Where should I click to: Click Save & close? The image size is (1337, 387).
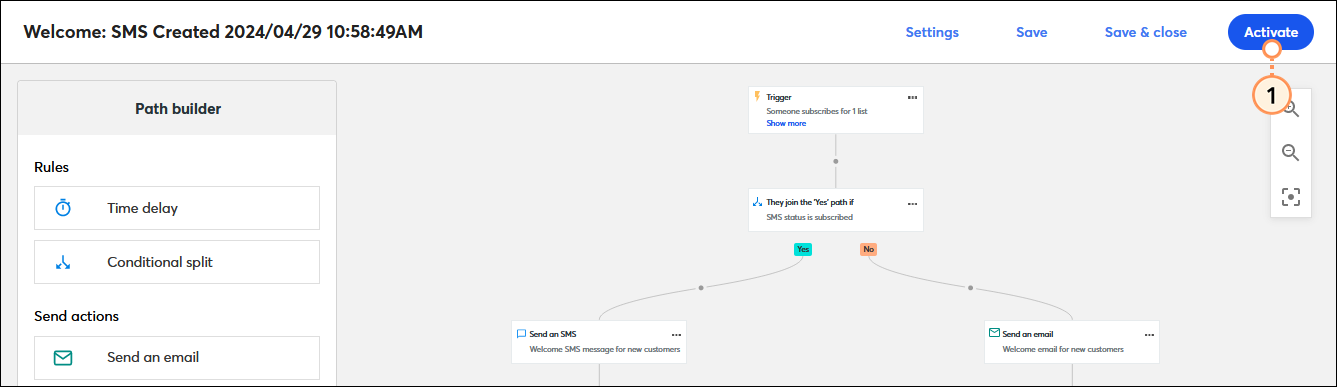pos(1145,32)
